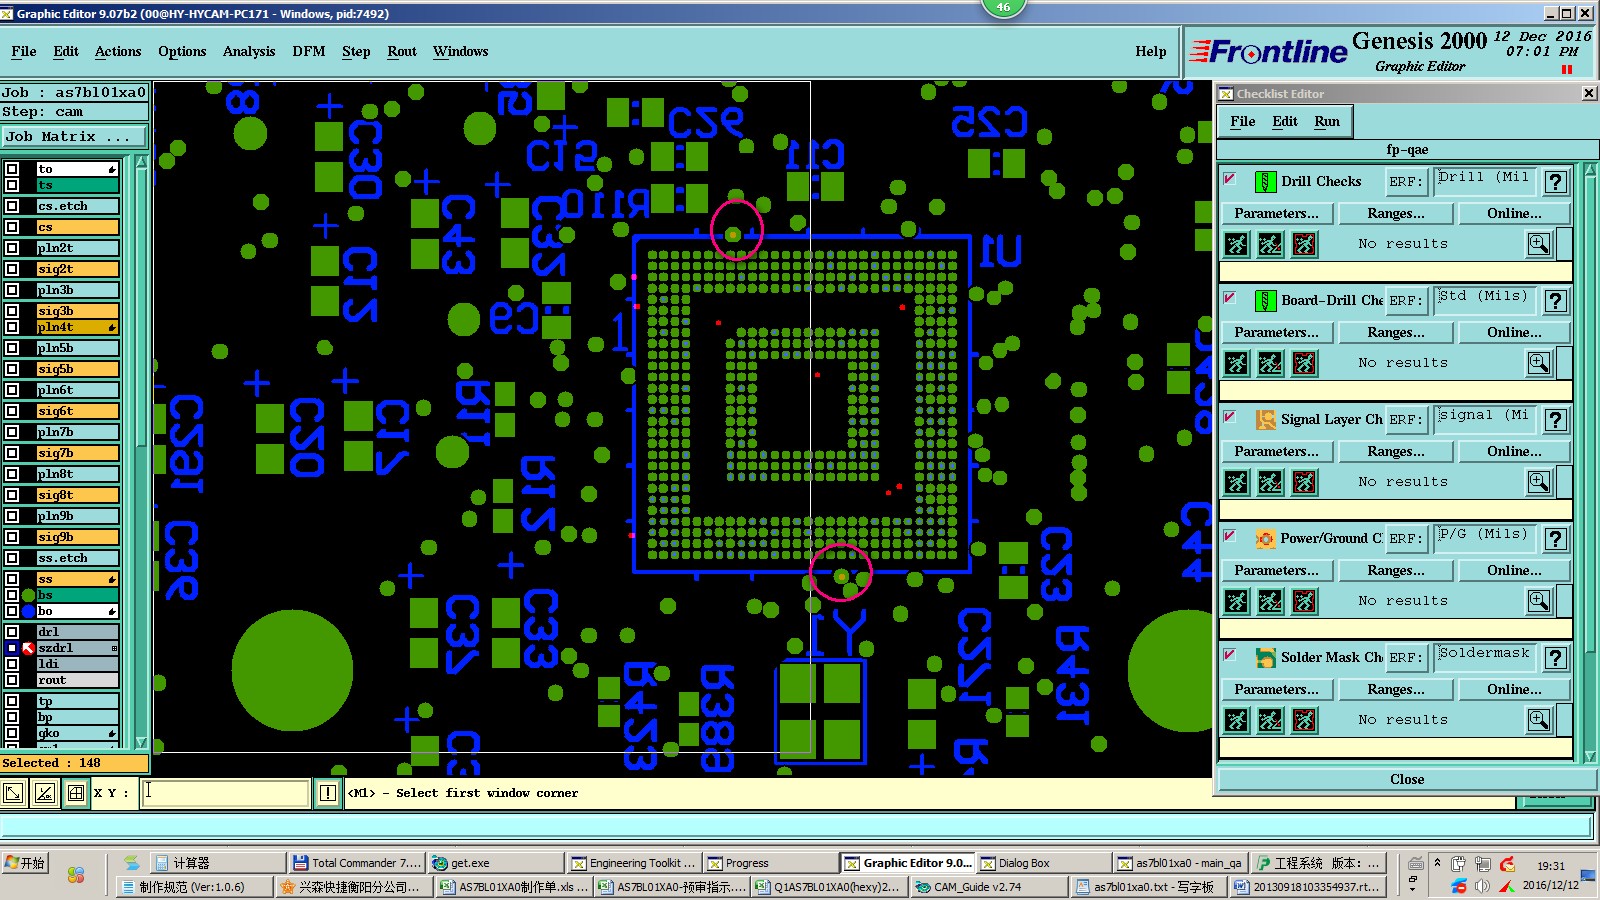Run the Drill Checks on all features icon
The width and height of the screenshot is (1600, 900).
1237,244
